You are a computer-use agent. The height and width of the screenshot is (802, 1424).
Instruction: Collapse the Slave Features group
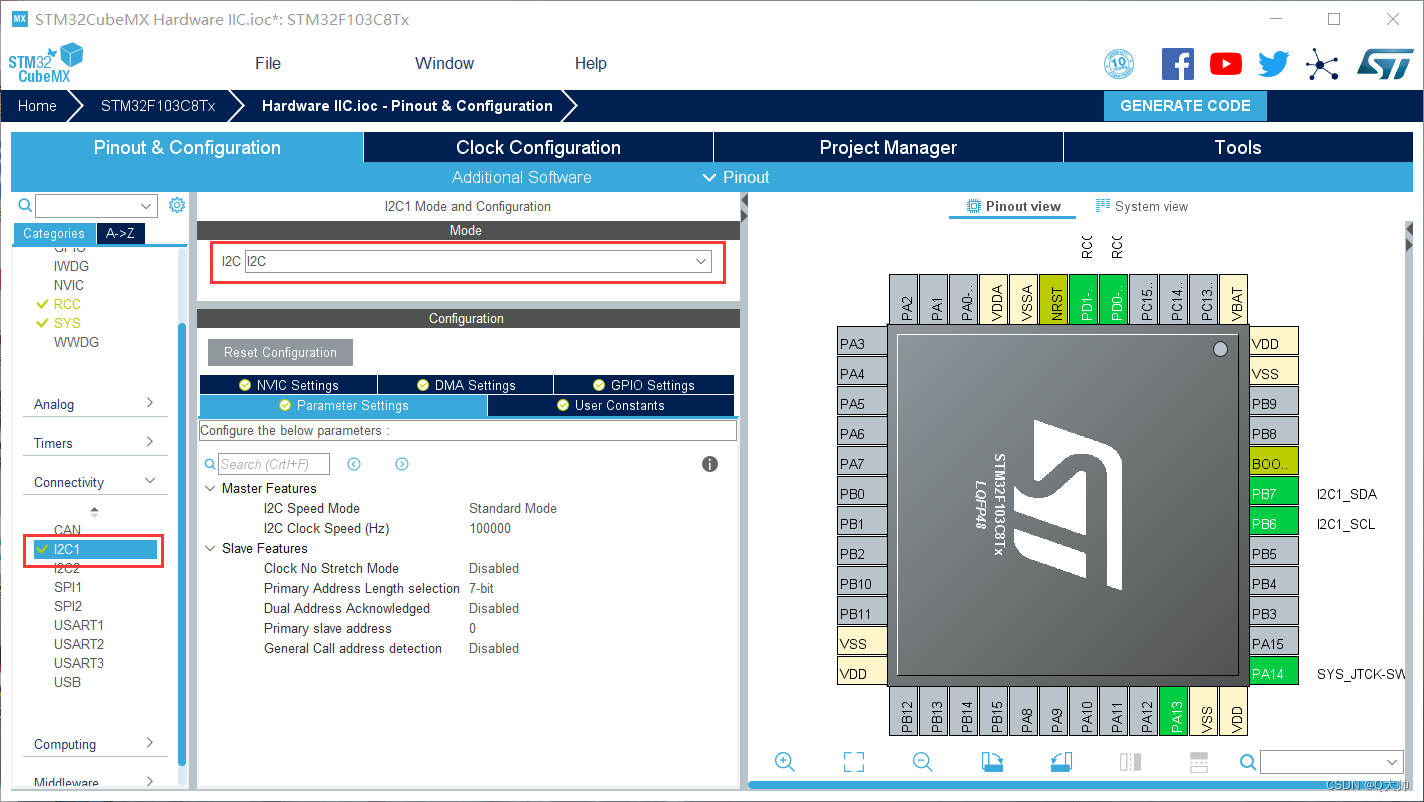pos(210,548)
